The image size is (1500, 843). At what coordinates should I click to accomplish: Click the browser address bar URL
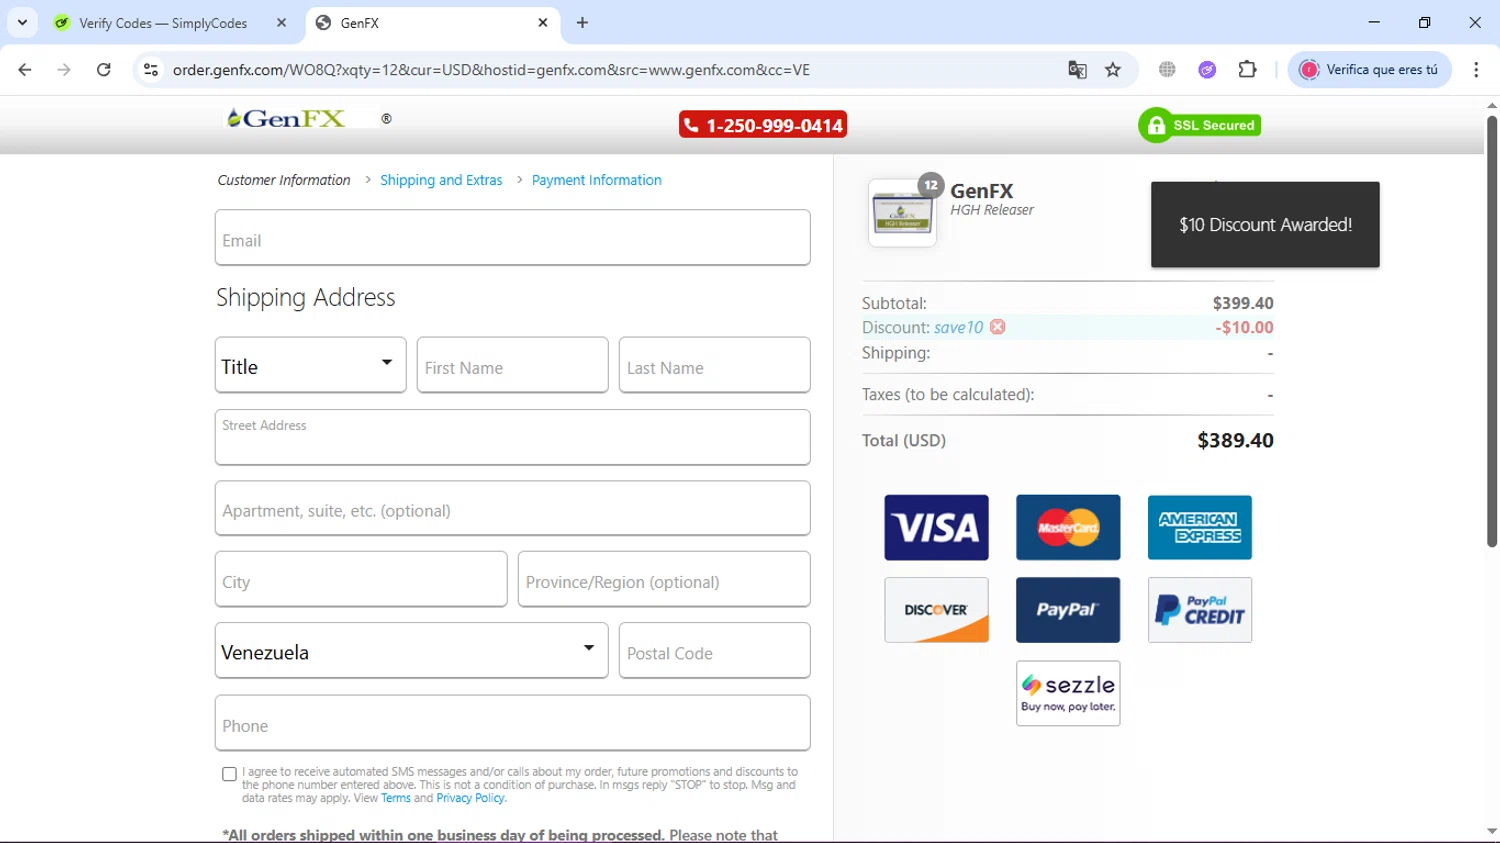[x=491, y=70]
